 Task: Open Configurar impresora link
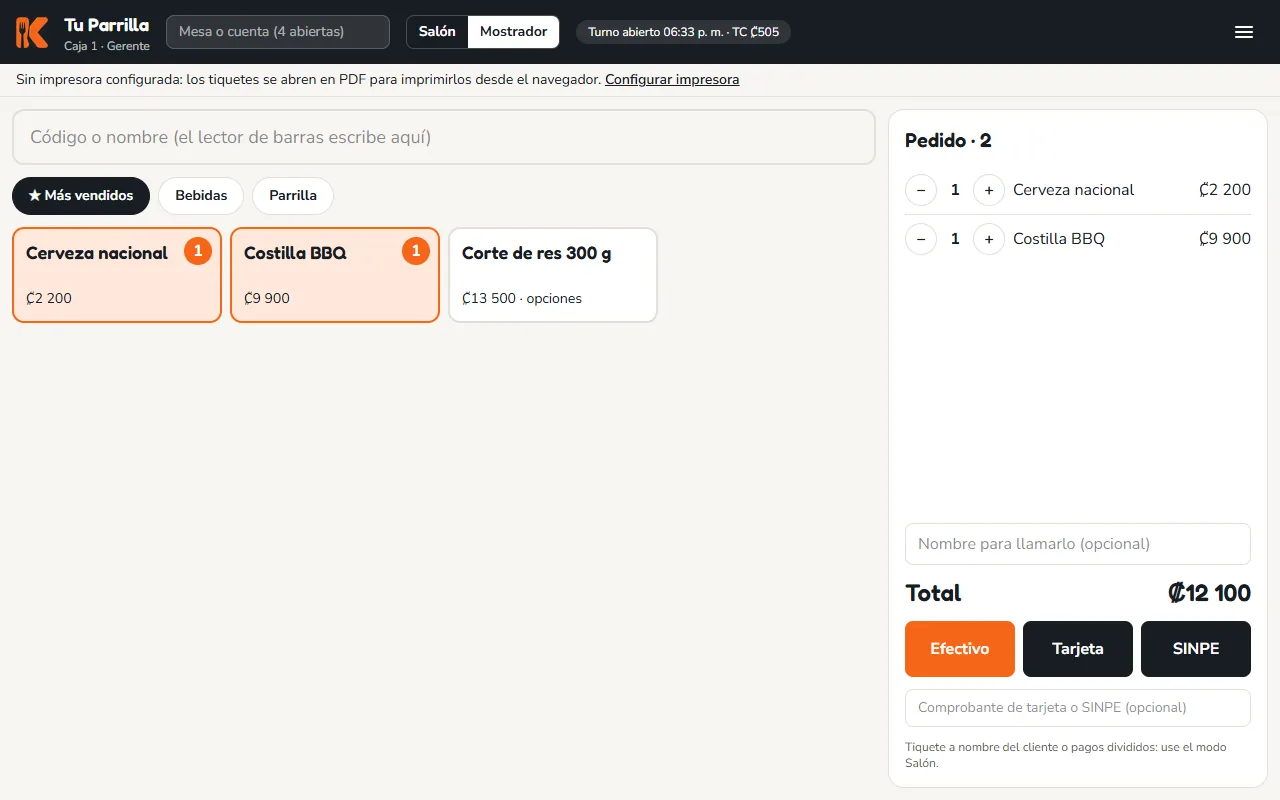coord(672,80)
